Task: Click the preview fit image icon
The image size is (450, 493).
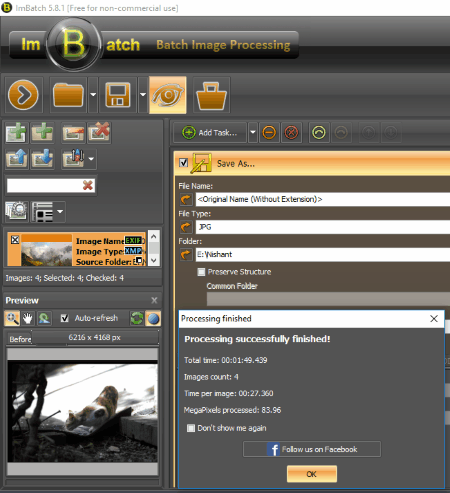Action: (x=44, y=318)
